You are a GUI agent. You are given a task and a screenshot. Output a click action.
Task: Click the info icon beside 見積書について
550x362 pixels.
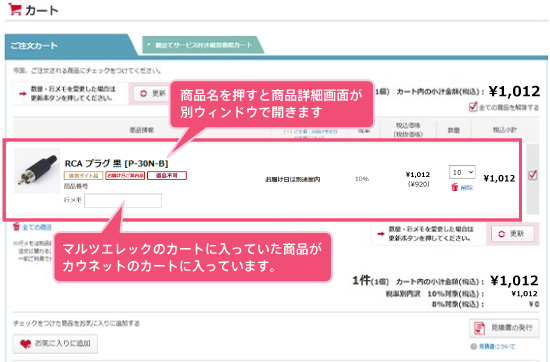[x=474, y=347]
